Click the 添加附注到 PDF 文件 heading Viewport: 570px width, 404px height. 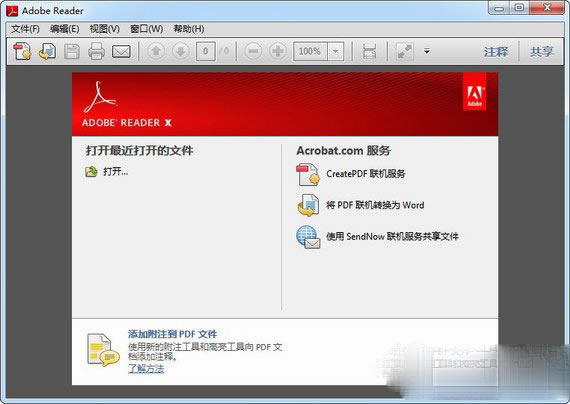pyautogui.click(x=172, y=334)
